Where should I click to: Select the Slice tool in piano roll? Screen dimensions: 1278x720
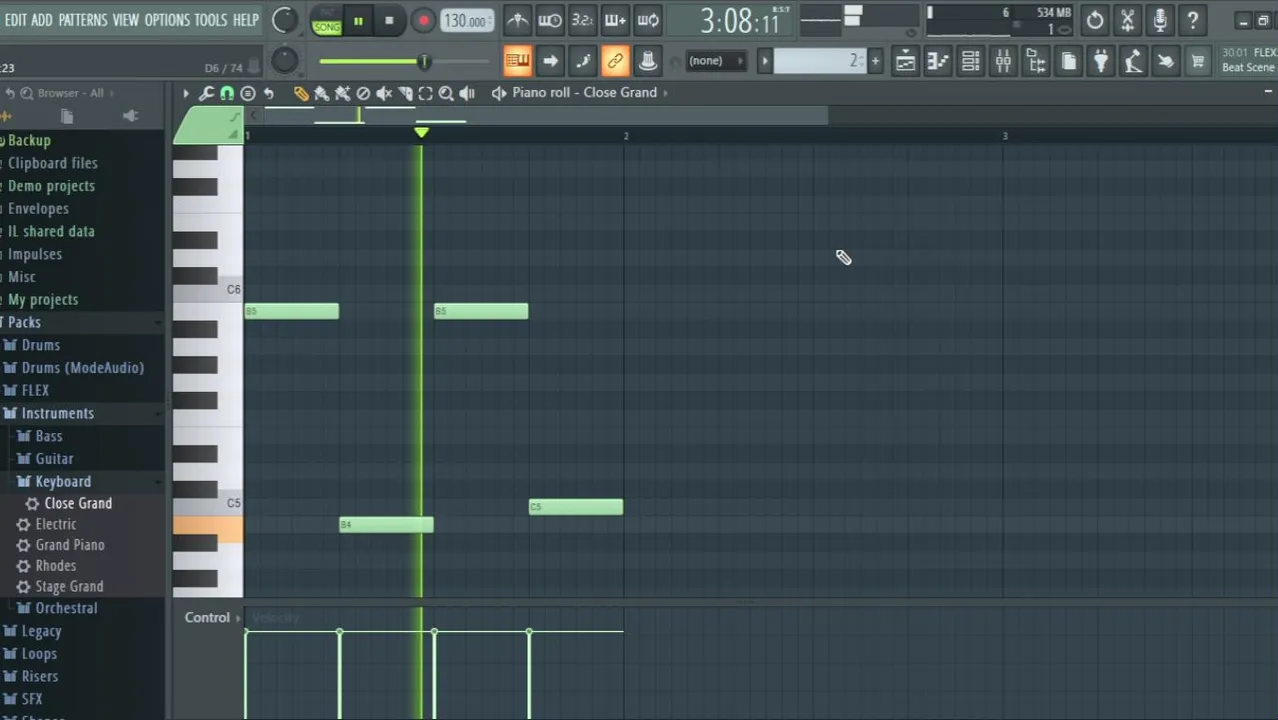405,93
